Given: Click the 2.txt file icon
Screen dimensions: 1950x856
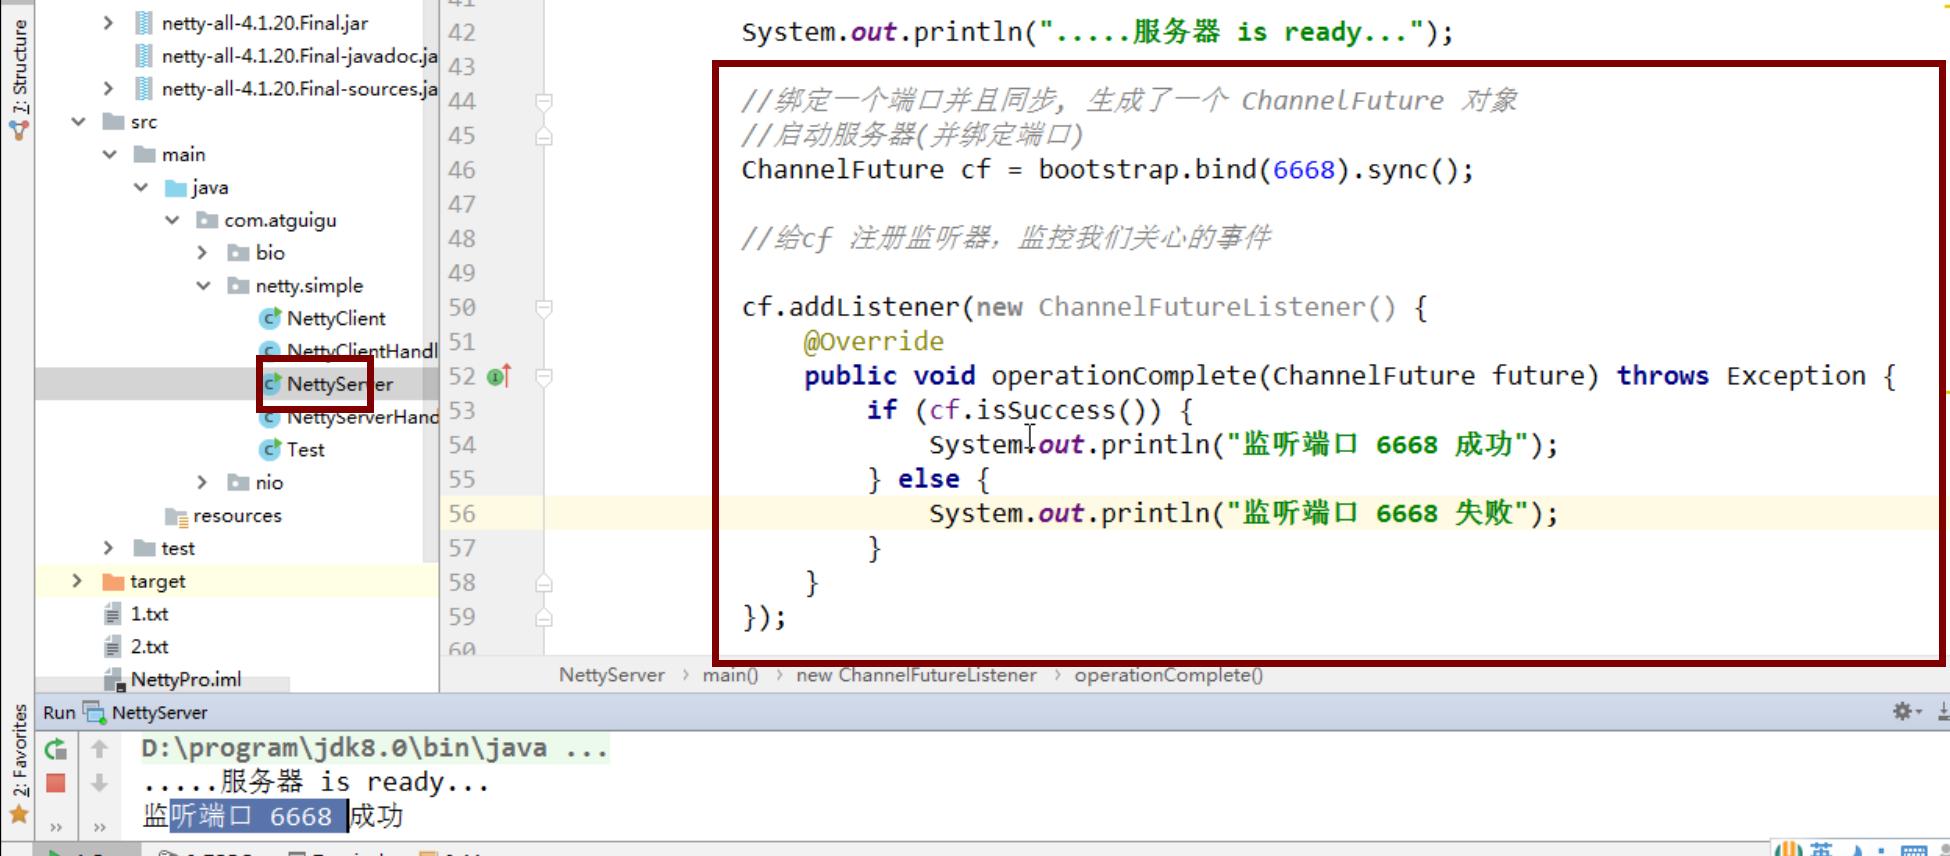Looking at the screenshot, I should point(113,646).
